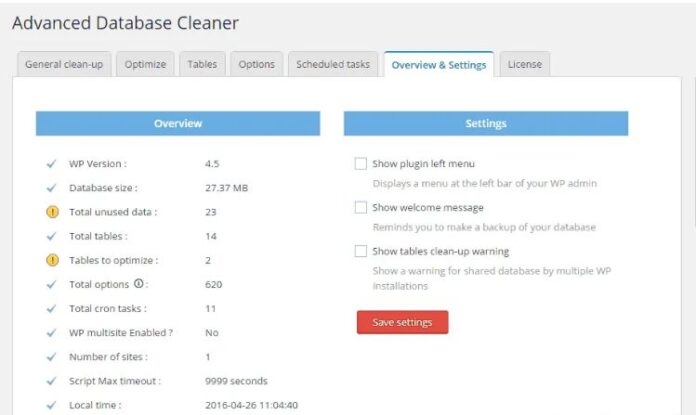Click the 9999 seconds timeout value

point(236,381)
